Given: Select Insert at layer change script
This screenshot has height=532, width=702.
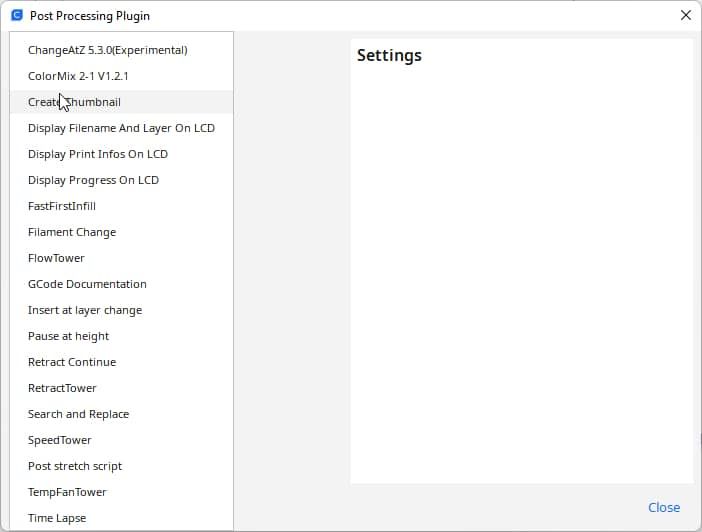Looking at the screenshot, I should pyautogui.click(x=85, y=310).
